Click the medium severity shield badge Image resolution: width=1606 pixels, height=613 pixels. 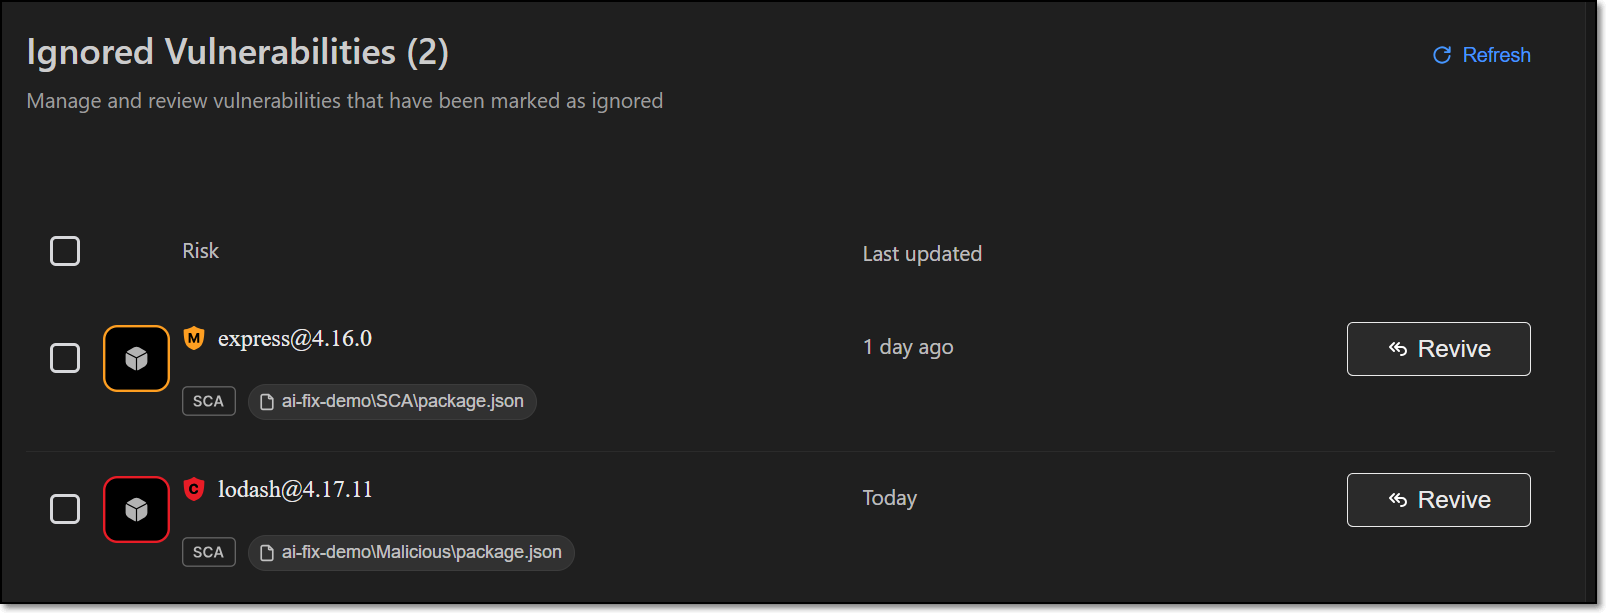coord(194,338)
